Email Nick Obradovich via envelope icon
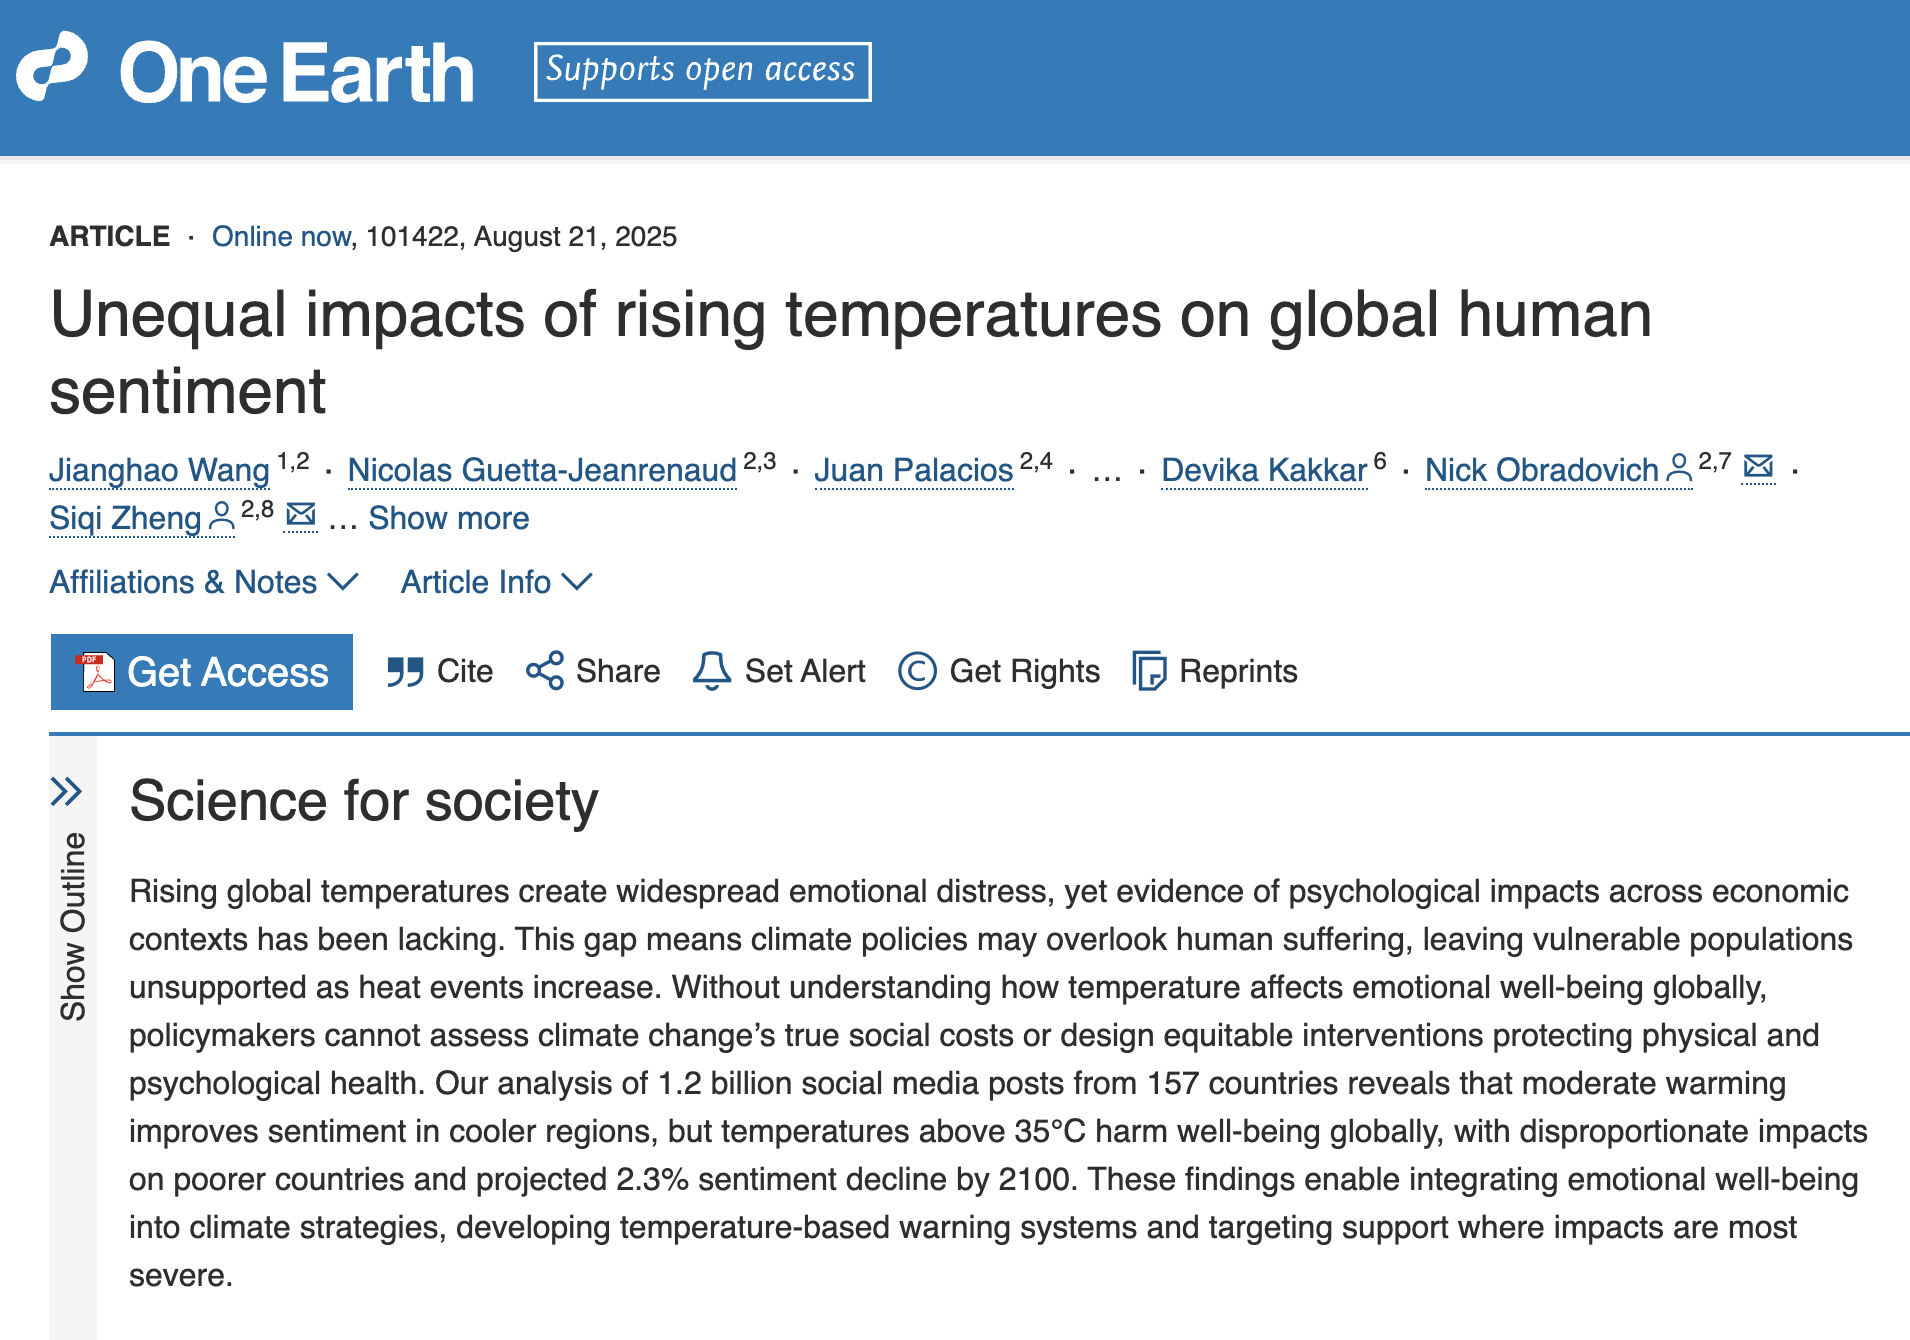The width and height of the screenshot is (1910, 1340). coord(1757,465)
